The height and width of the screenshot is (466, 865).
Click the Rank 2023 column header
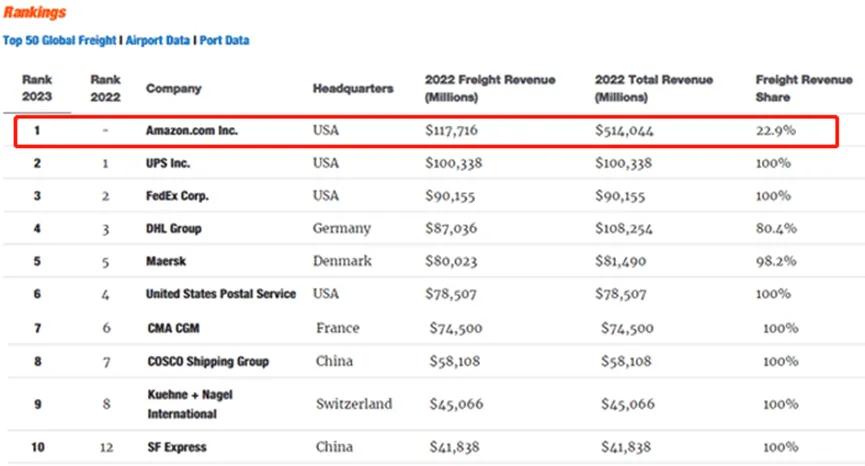pyautogui.click(x=37, y=88)
